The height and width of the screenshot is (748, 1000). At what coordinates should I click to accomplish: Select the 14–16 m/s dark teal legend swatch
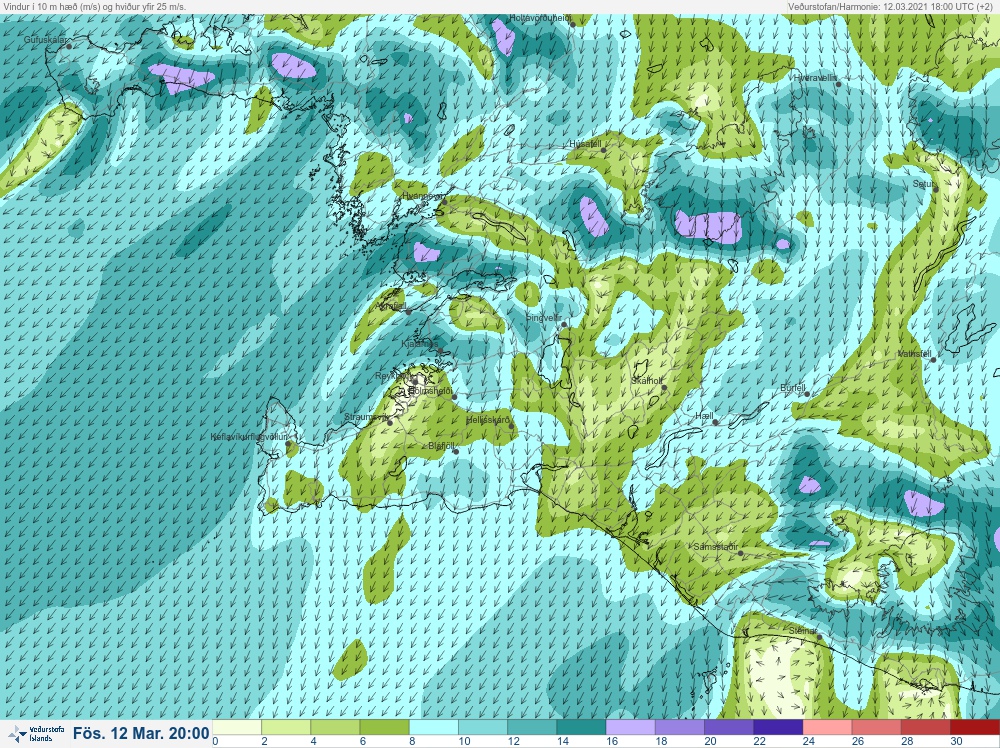click(x=581, y=728)
